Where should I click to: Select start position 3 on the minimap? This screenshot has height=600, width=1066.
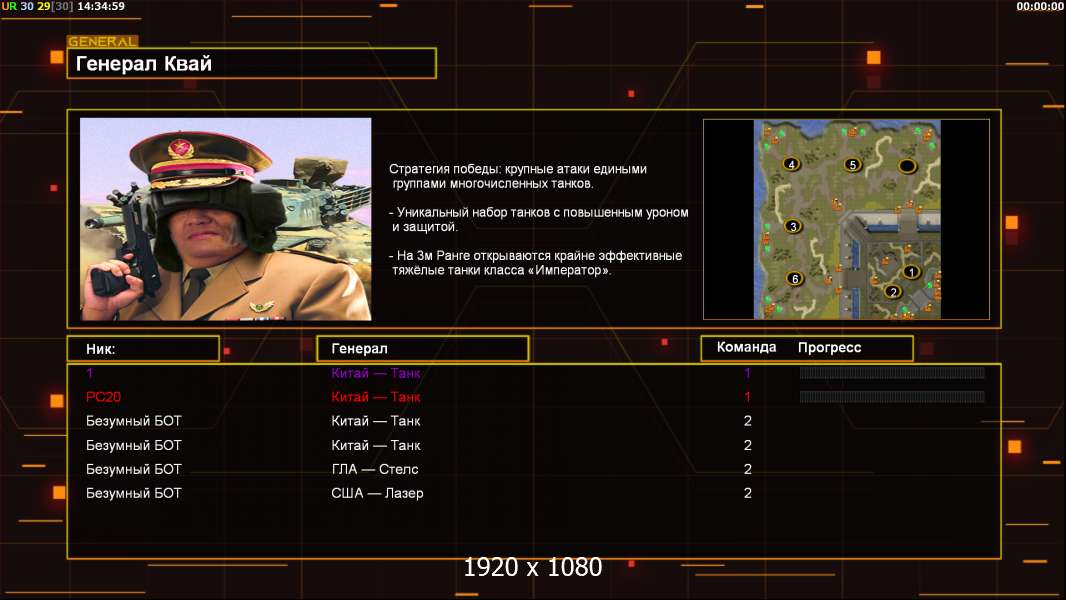793,226
